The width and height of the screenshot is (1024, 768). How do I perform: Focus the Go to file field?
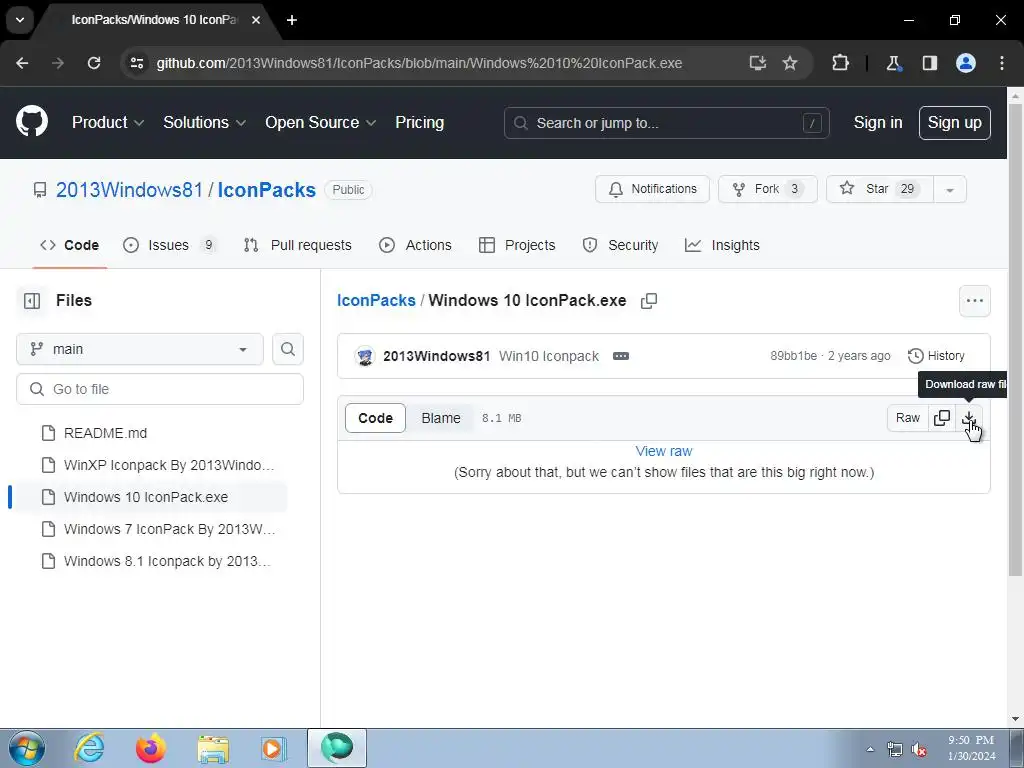pyautogui.click(x=160, y=389)
